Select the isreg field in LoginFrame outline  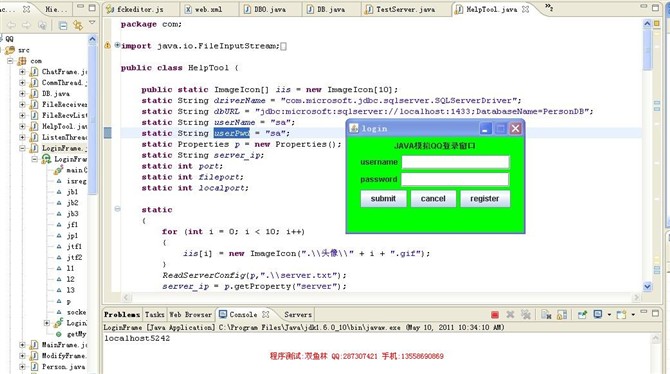click(72, 181)
